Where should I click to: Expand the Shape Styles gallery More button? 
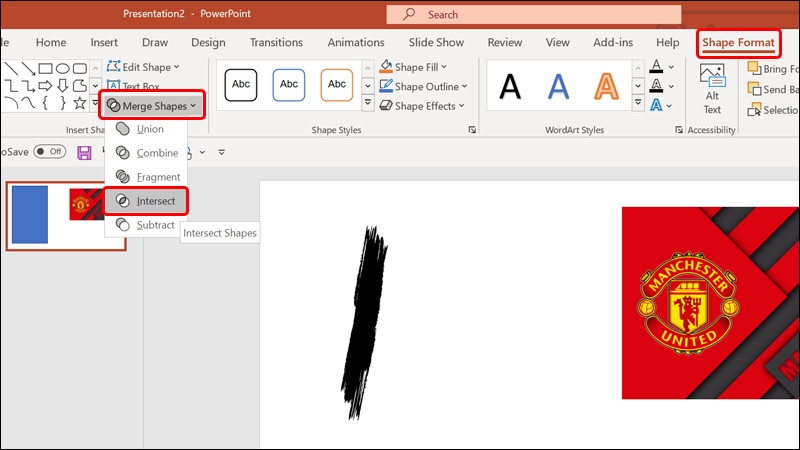(x=367, y=103)
